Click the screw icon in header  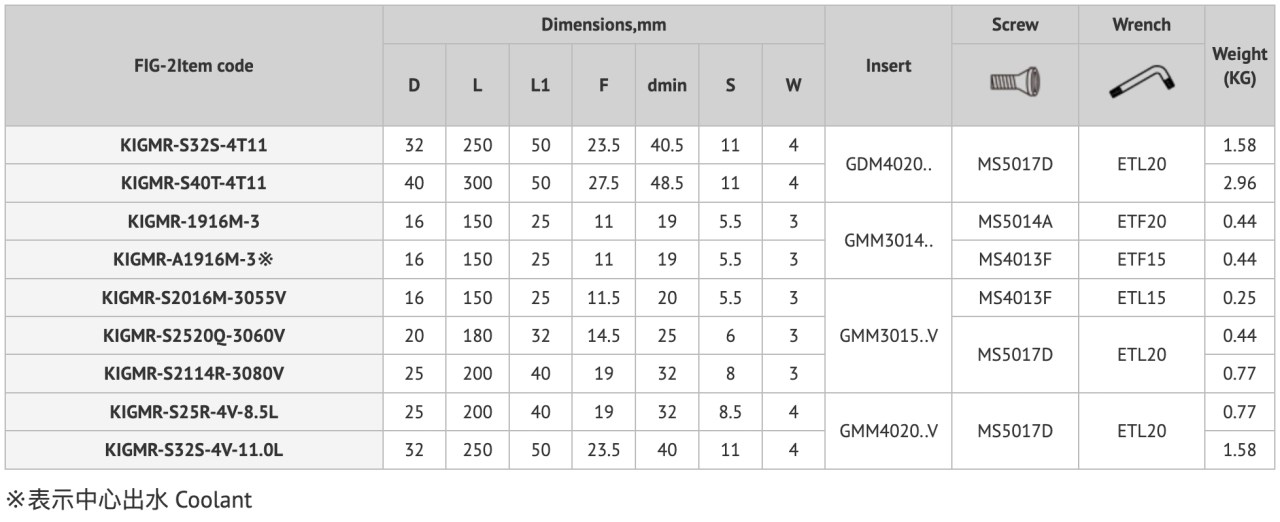1015,85
